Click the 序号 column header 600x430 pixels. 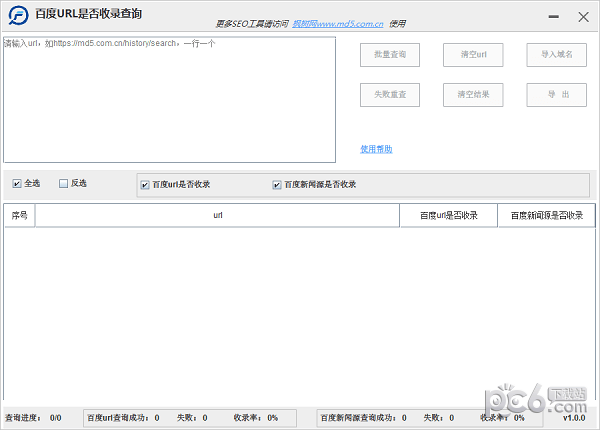[19, 215]
